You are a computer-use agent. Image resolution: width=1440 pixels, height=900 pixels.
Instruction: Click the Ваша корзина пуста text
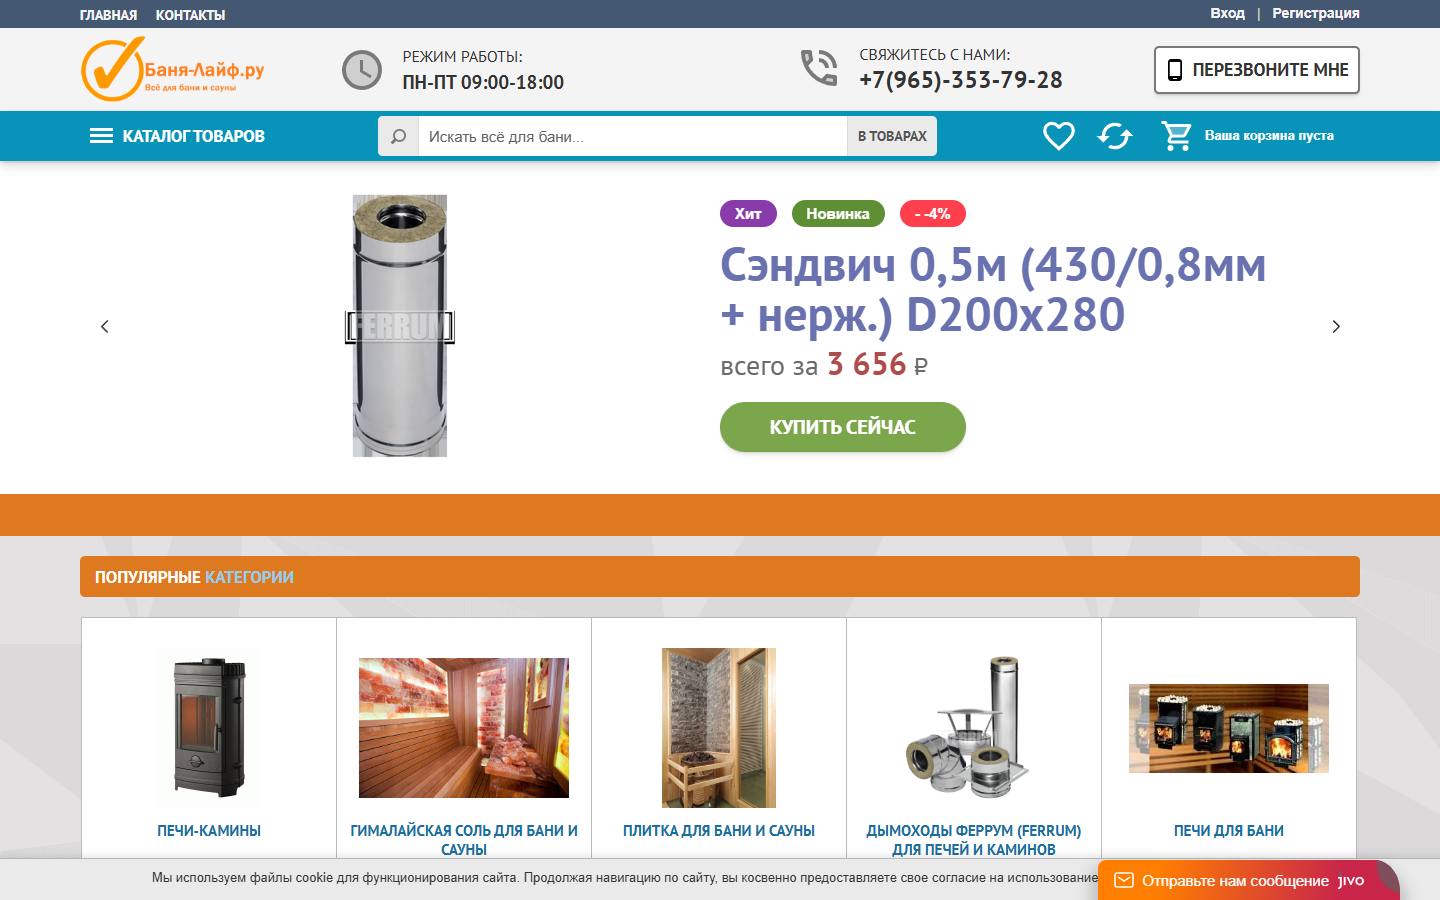pyautogui.click(x=1269, y=135)
